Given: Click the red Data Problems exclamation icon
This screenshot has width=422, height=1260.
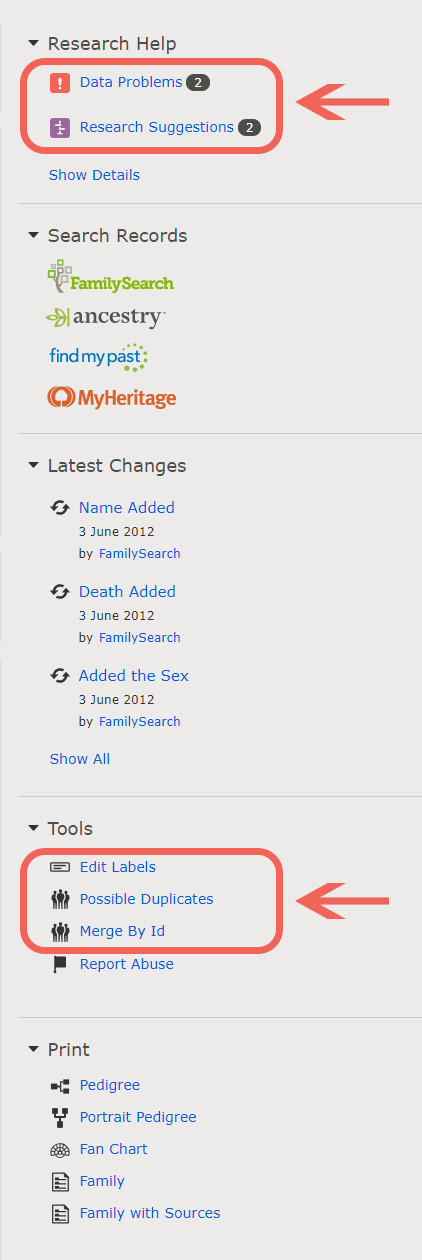Looking at the screenshot, I should click(x=59, y=83).
